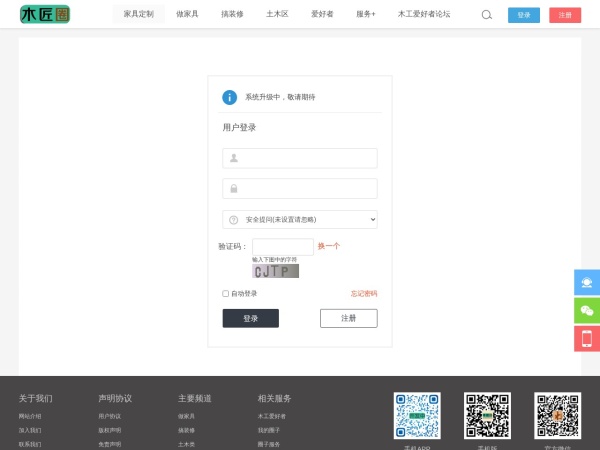Click the official WeChat QR code
Image resolution: width=600 pixels, height=450 pixels.
(558, 416)
